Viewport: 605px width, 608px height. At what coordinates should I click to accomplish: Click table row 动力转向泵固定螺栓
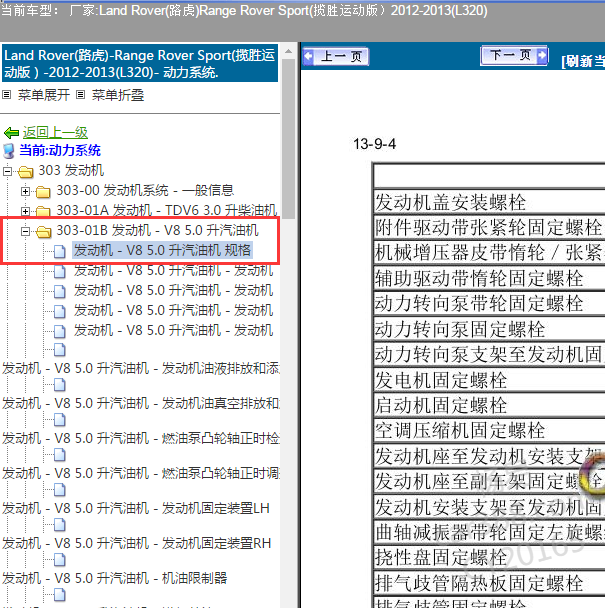tap(489, 329)
